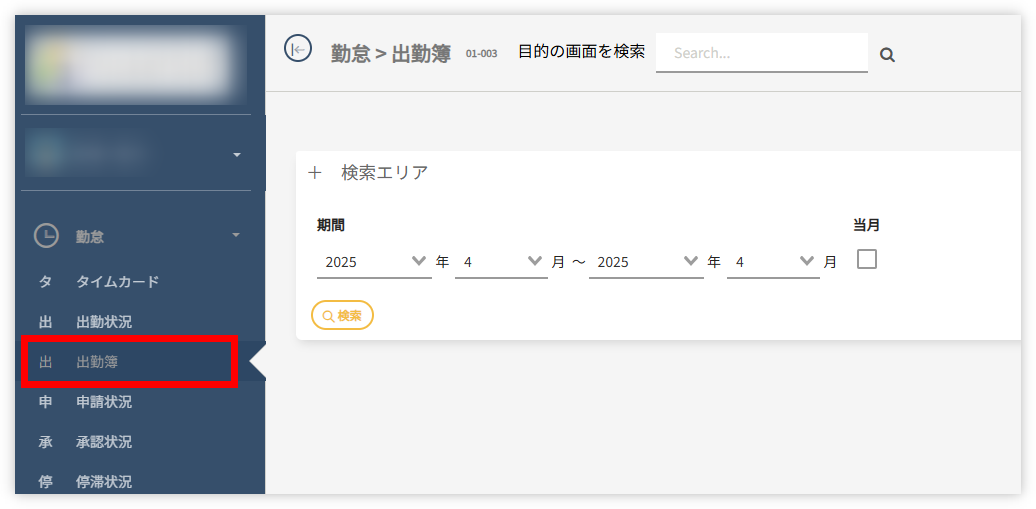Image resolution: width=1036 pixels, height=509 pixels.
Task: Open the start year dropdown
Action: coord(374,261)
